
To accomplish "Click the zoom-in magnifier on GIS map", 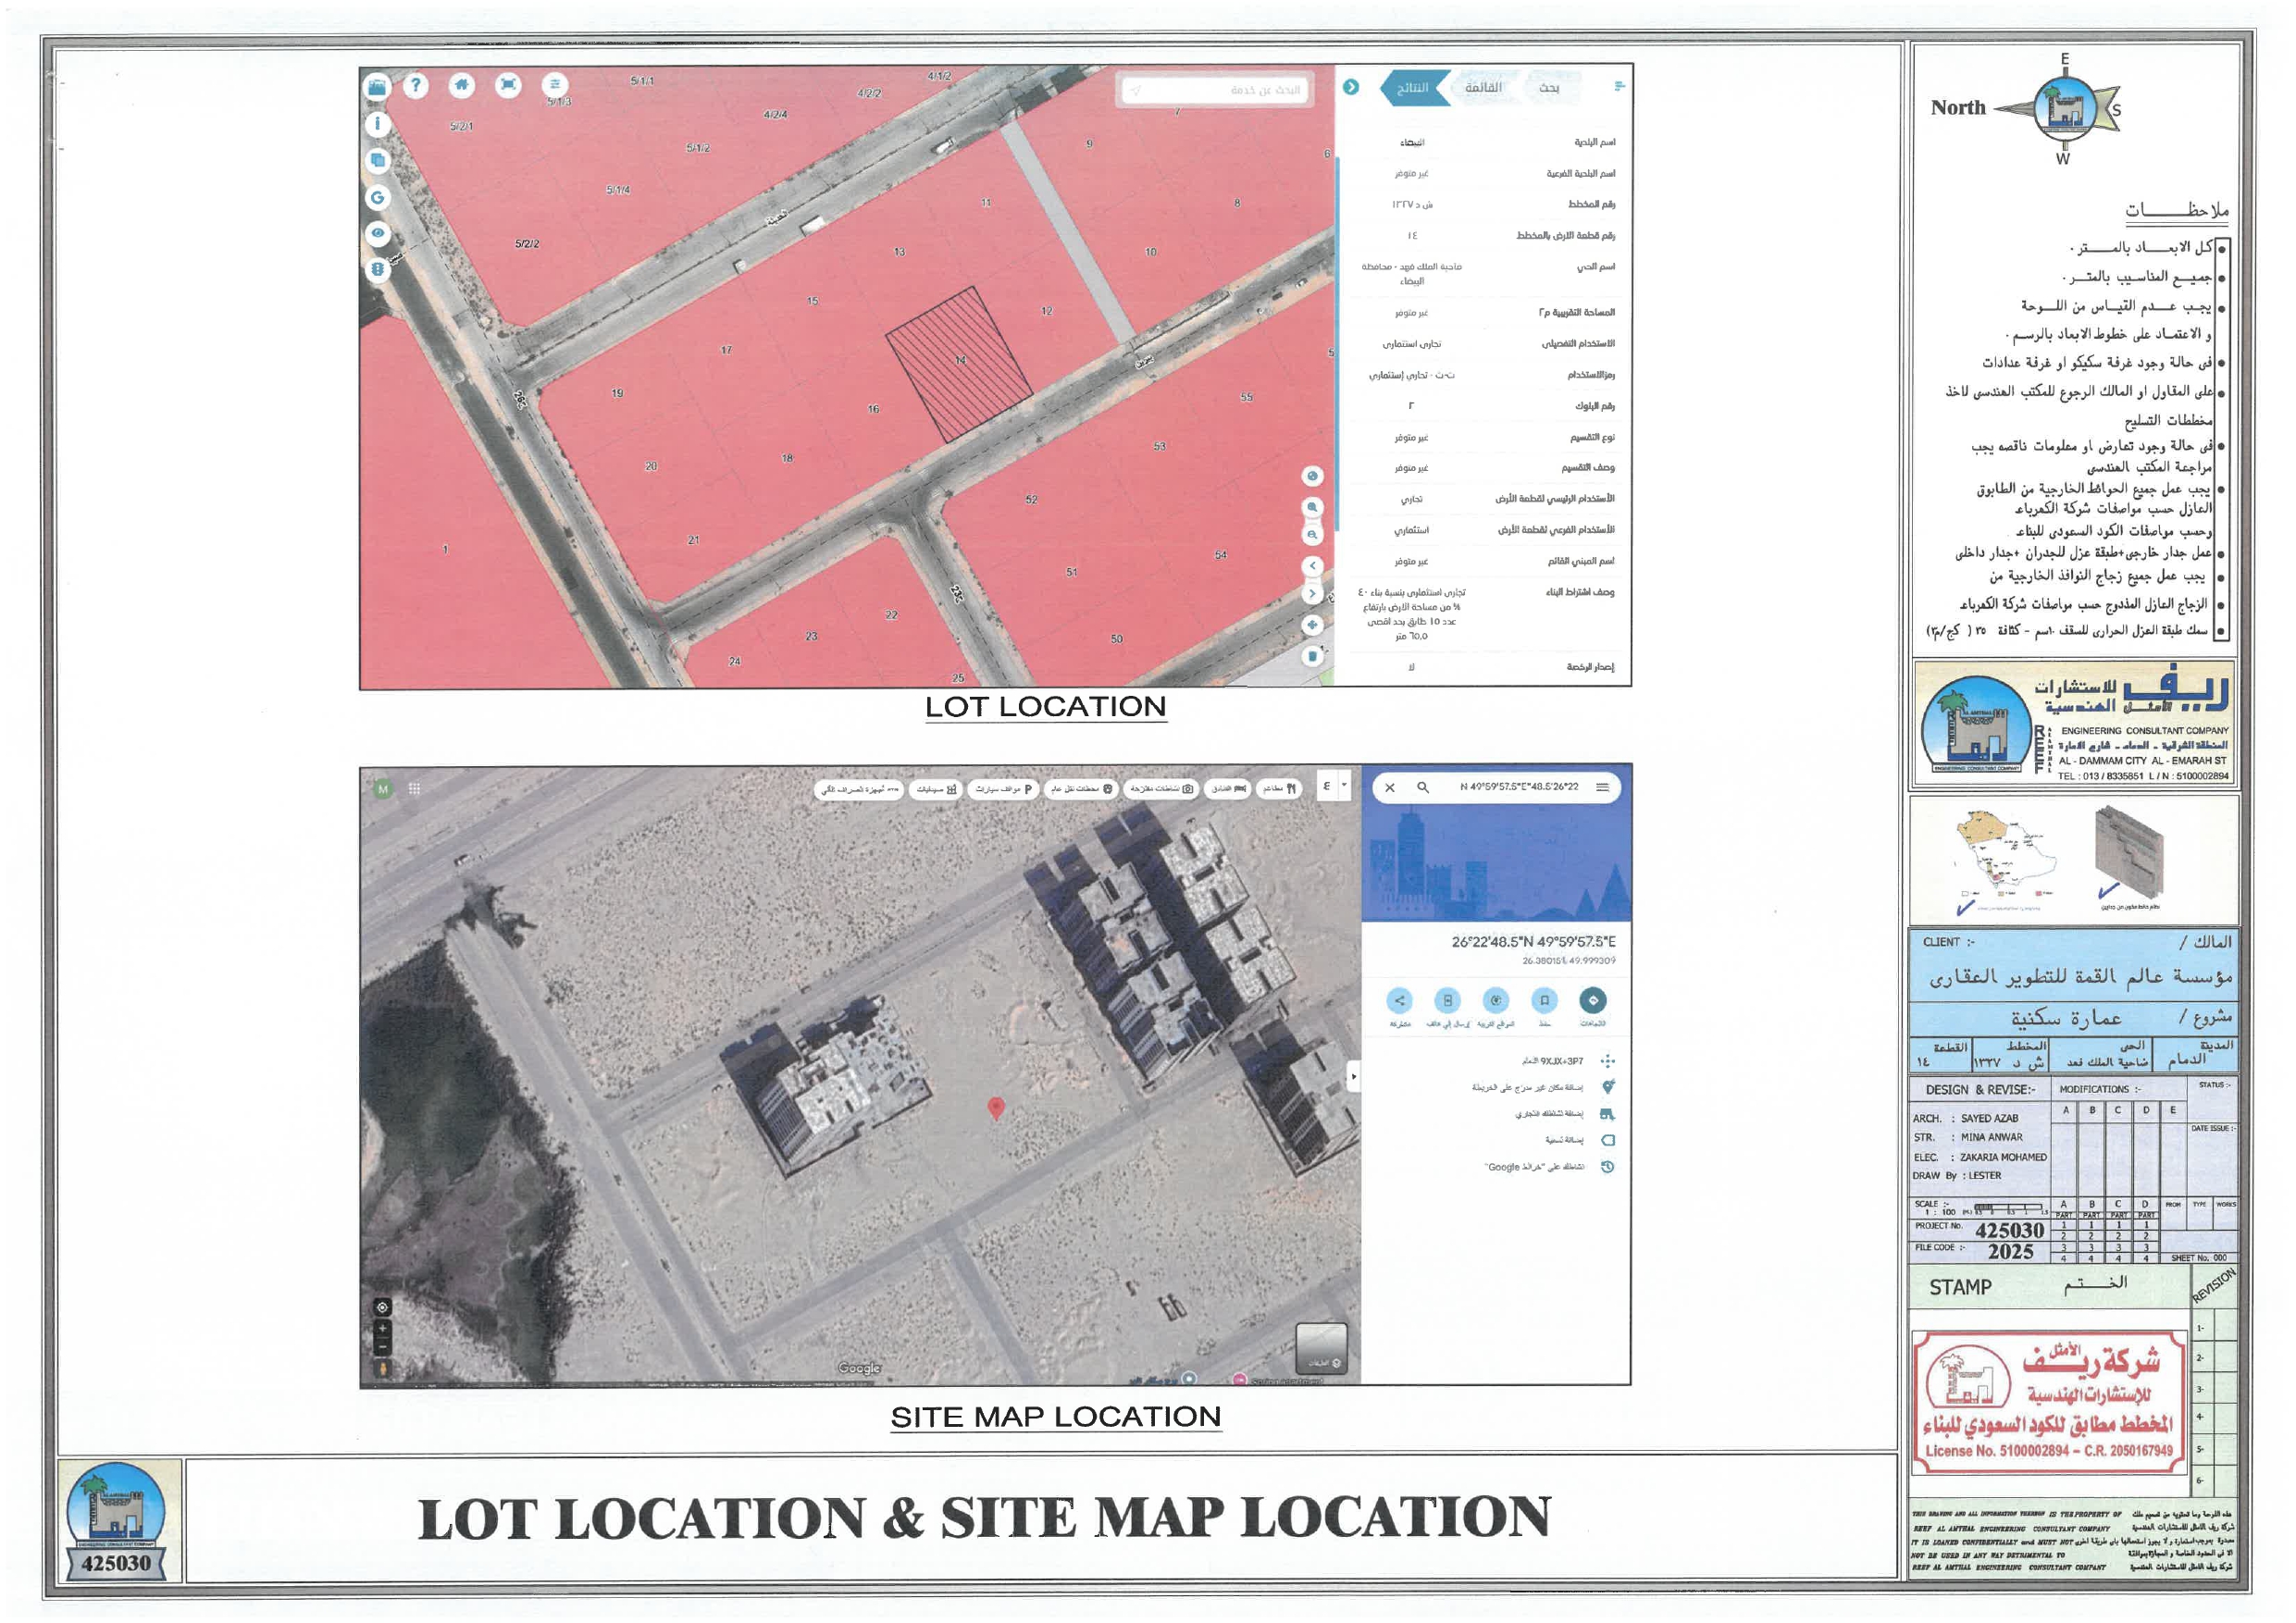I will pos(1313,507).
